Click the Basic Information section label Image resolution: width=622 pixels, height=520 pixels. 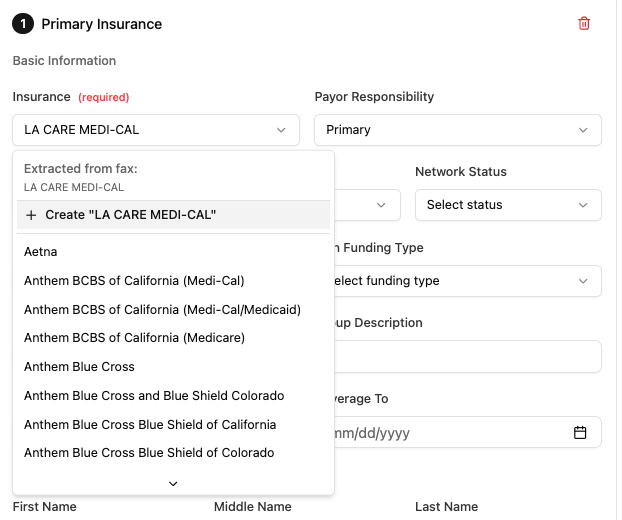[64, 61]
